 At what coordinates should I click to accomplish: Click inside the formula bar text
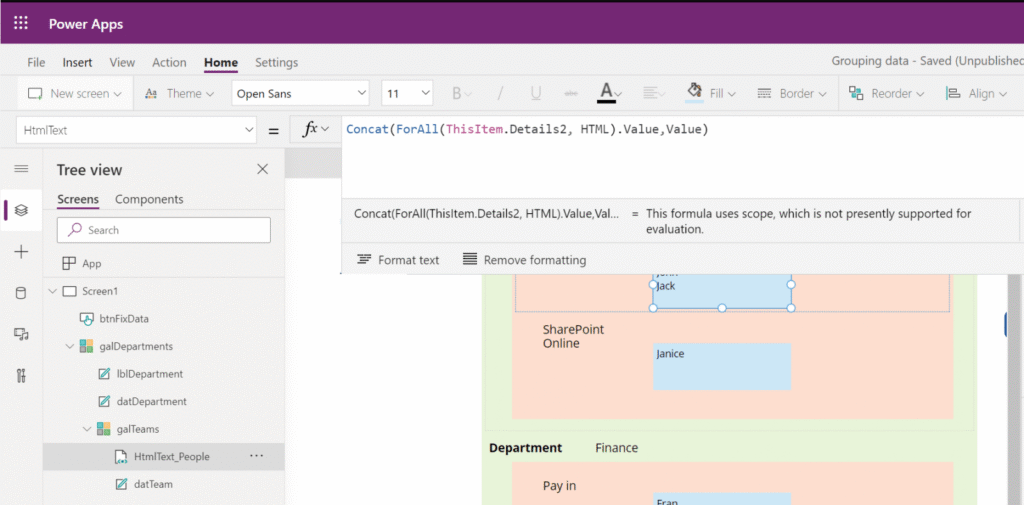point(527,129)
